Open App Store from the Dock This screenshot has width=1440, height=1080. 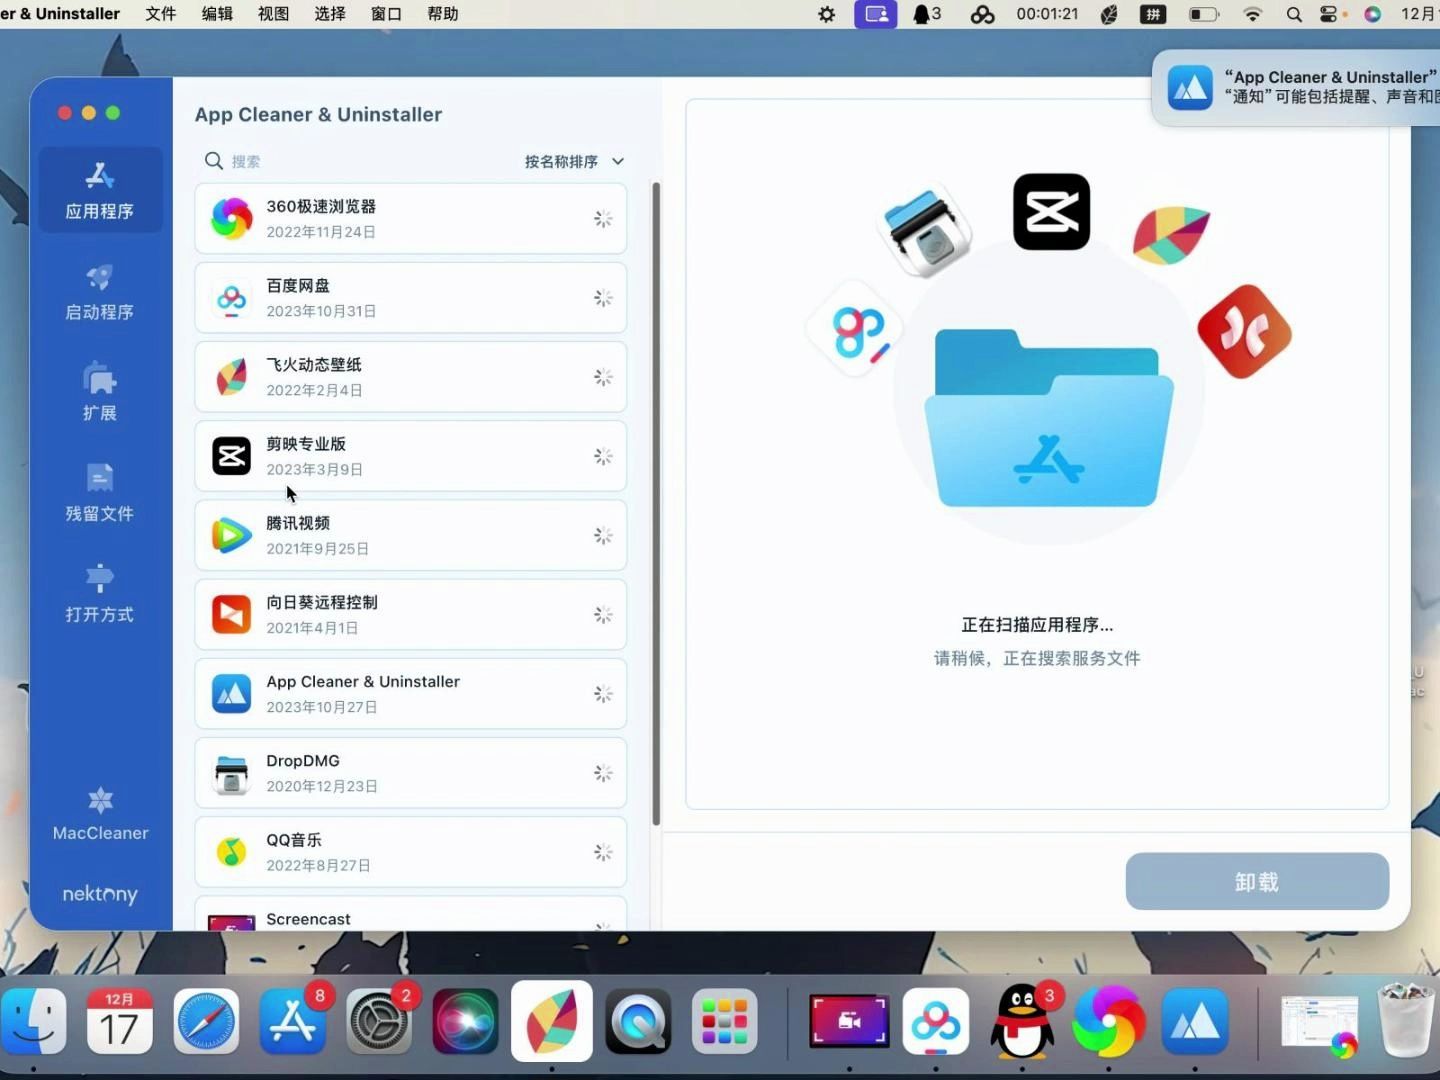click(x=293, y=1021)
